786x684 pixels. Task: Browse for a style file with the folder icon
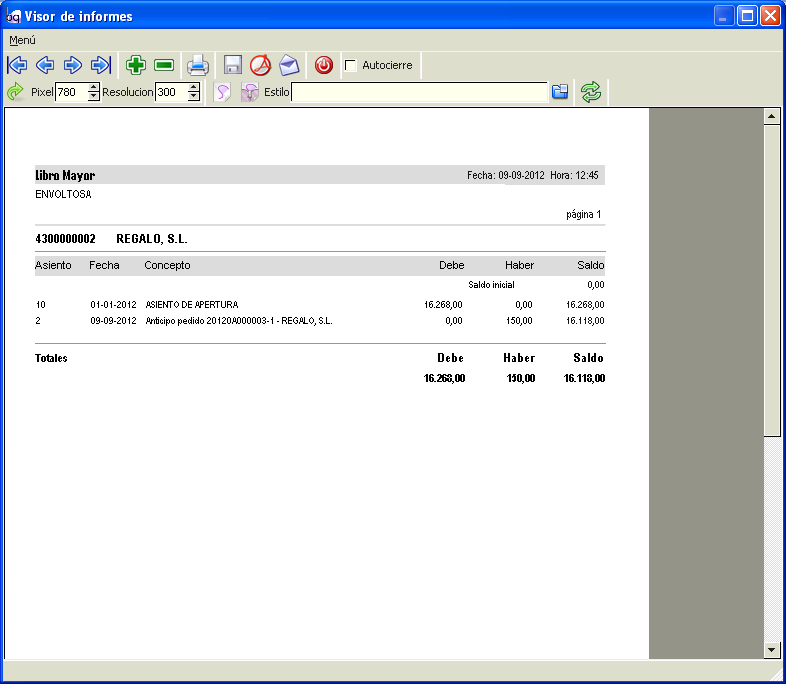pyautogui.click(x=560, y=92)
